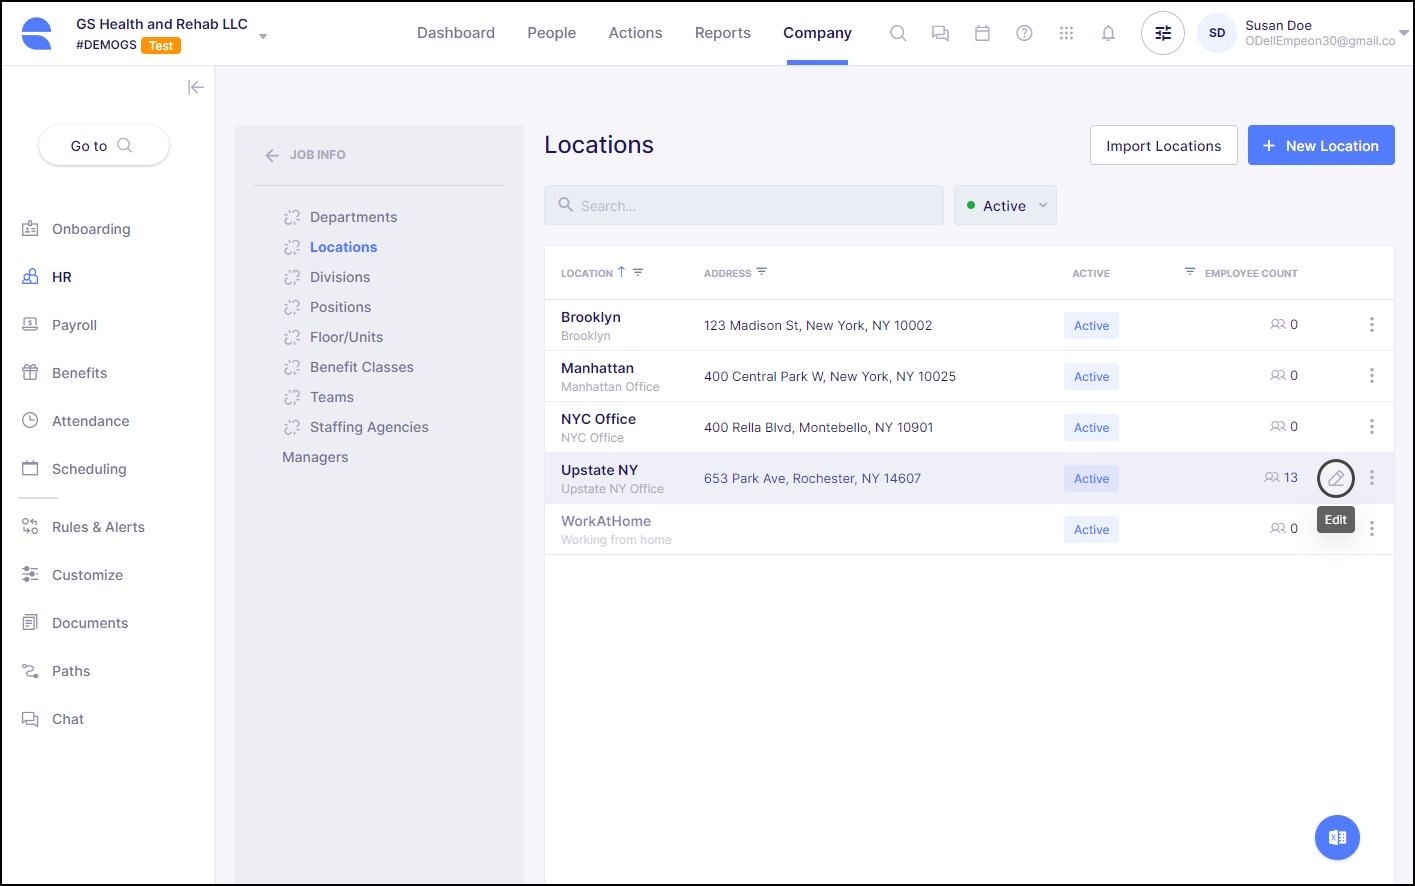Open Positions in Job Info menu
The height and width of the screenshot is (886, 1415).
(x=340, y=307)
